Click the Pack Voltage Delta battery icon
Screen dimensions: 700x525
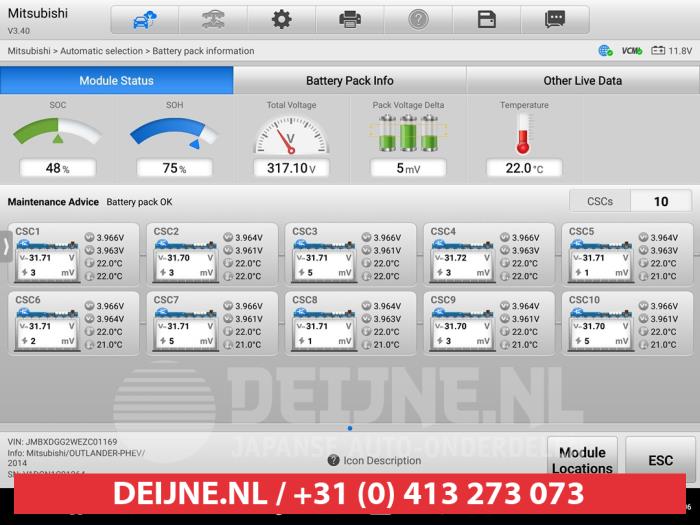[x=408, y=133]
